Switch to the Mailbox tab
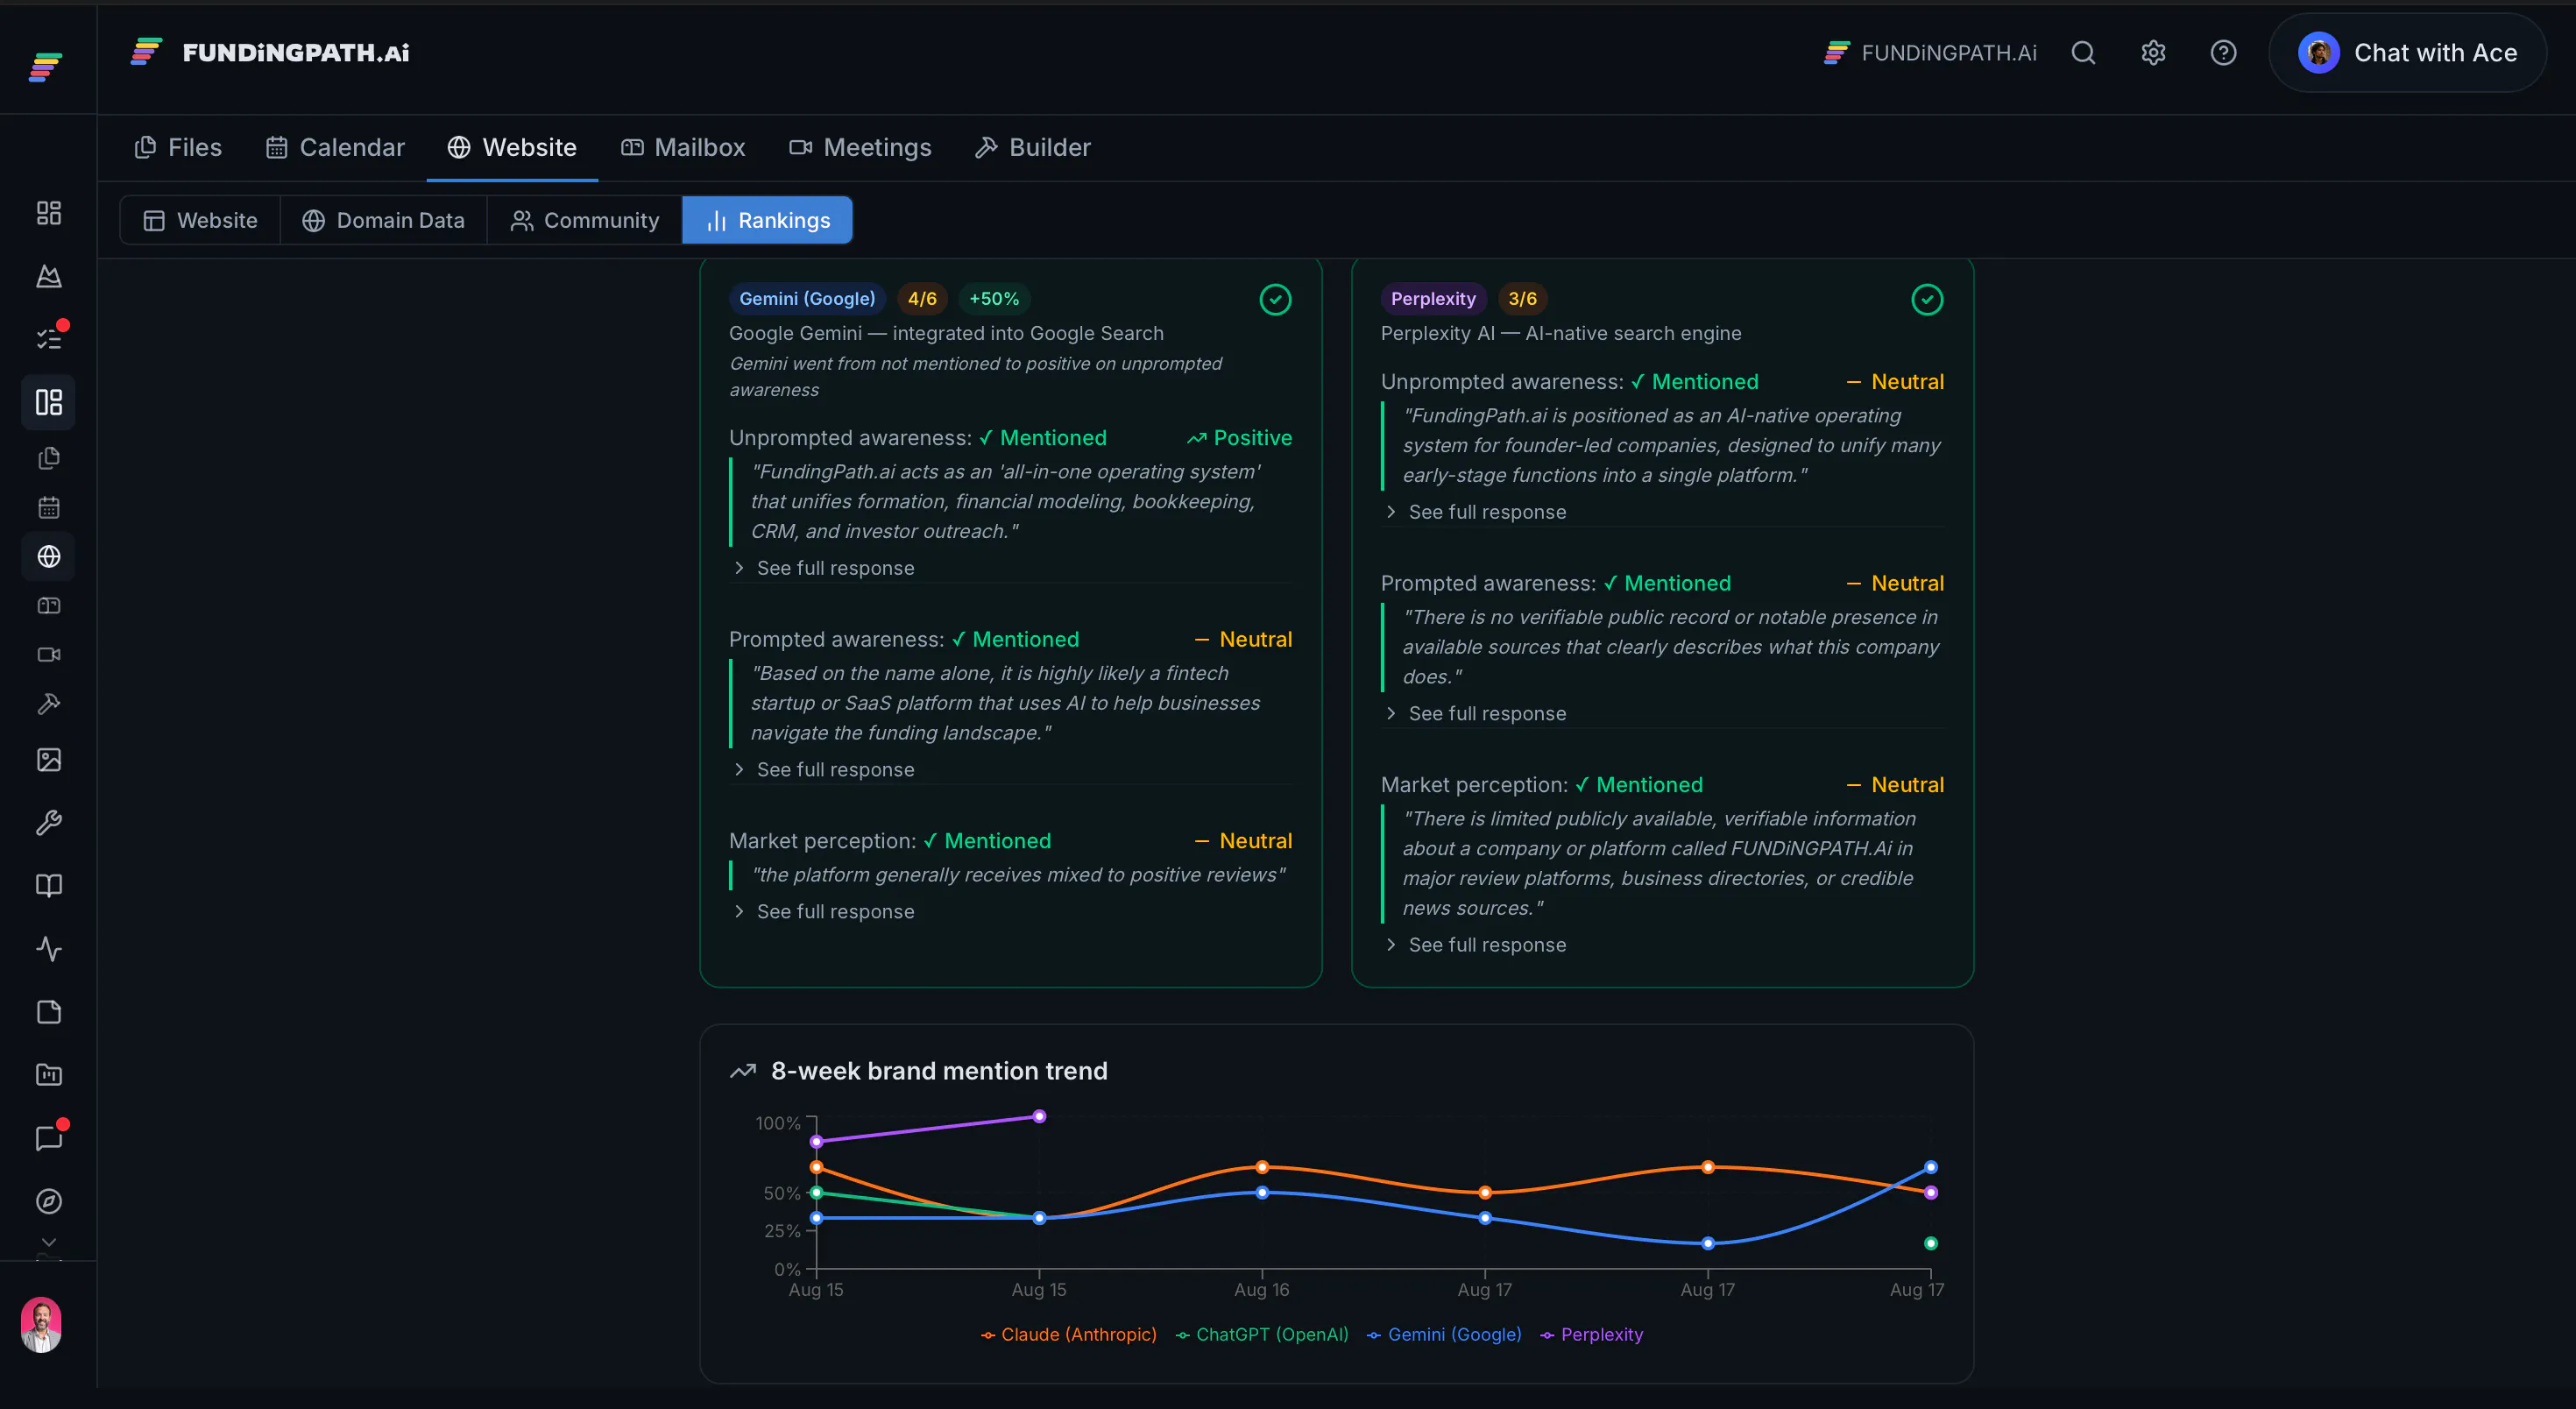The image size is (2576, 1409). point(683,148)
